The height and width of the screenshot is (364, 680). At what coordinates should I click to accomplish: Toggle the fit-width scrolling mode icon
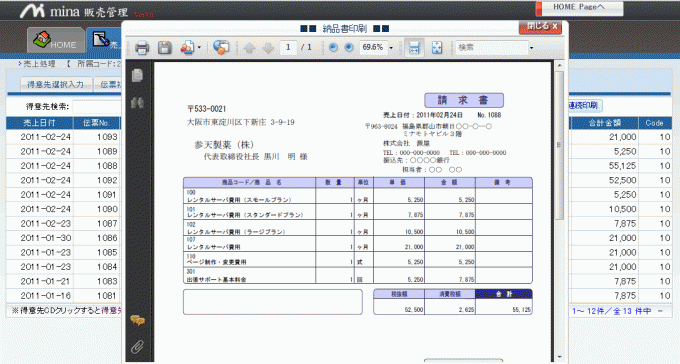pyautogui.click(x=414, y=47)
